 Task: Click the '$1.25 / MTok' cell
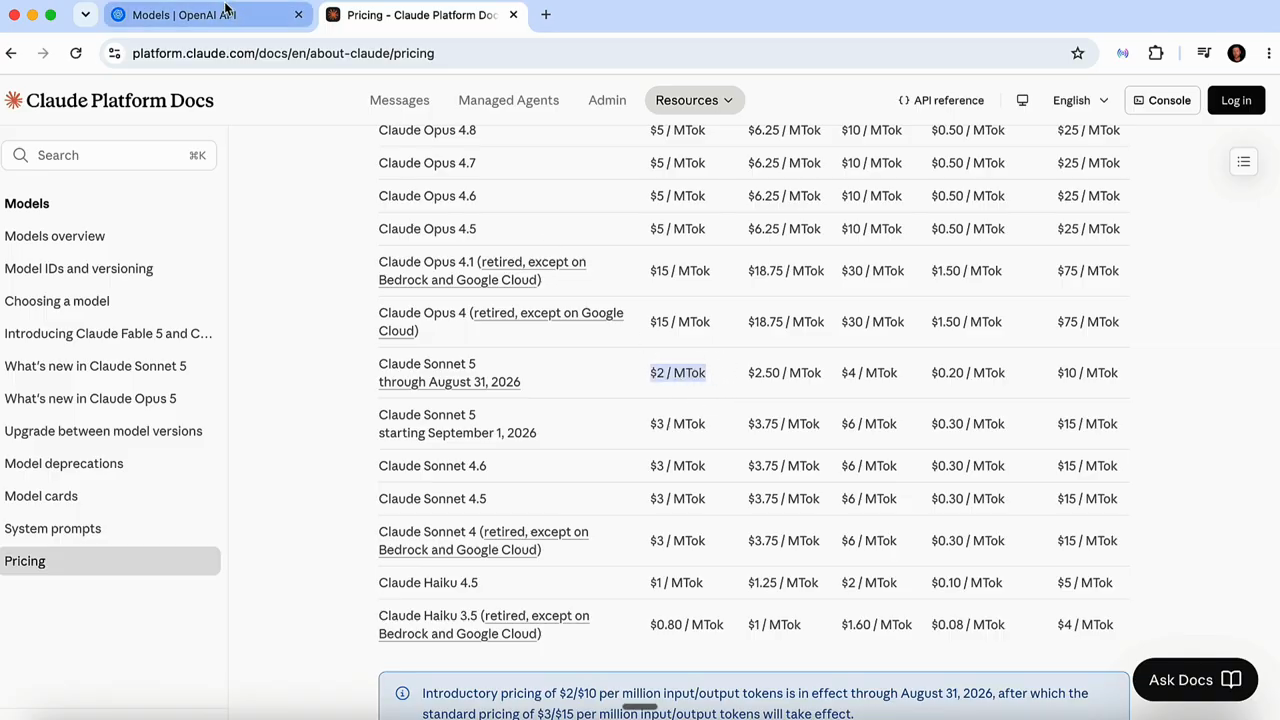[x=783, y=583]
